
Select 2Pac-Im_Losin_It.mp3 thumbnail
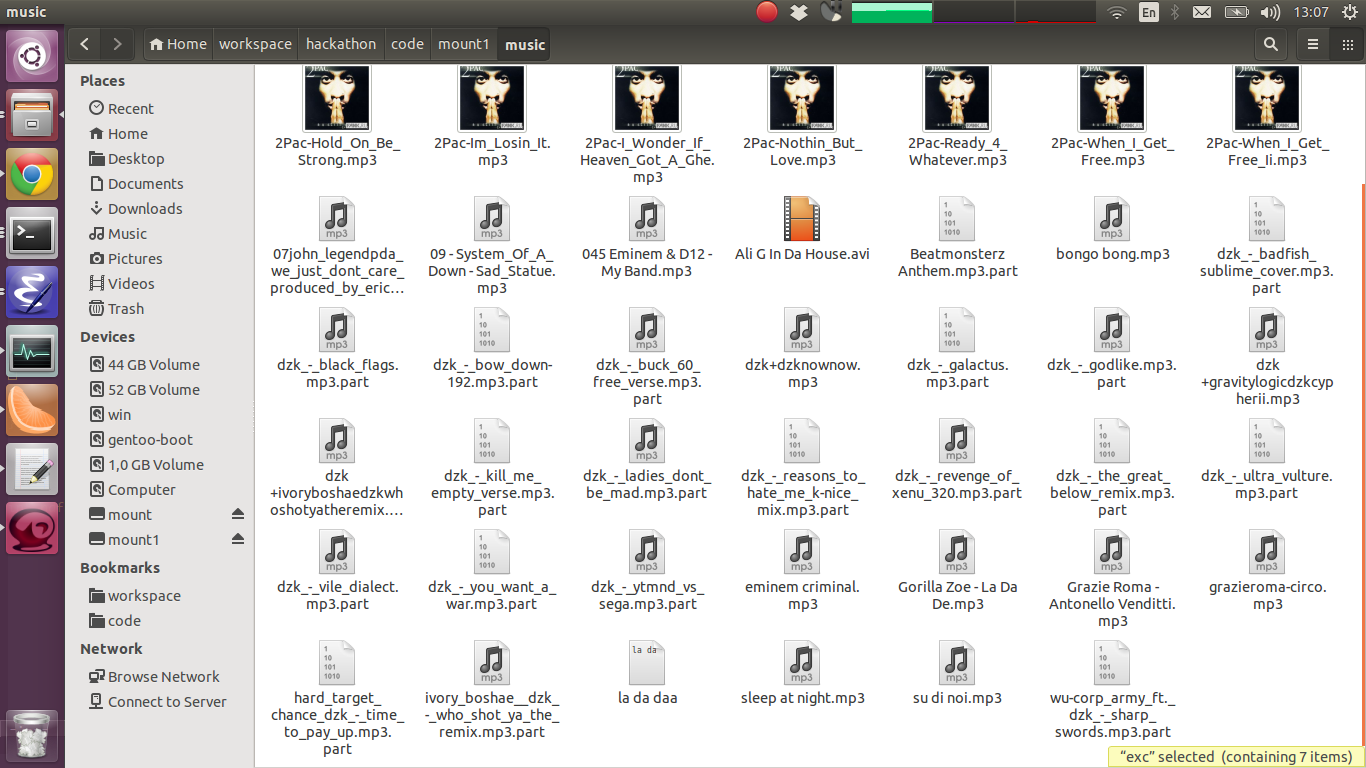pos(492,98)
